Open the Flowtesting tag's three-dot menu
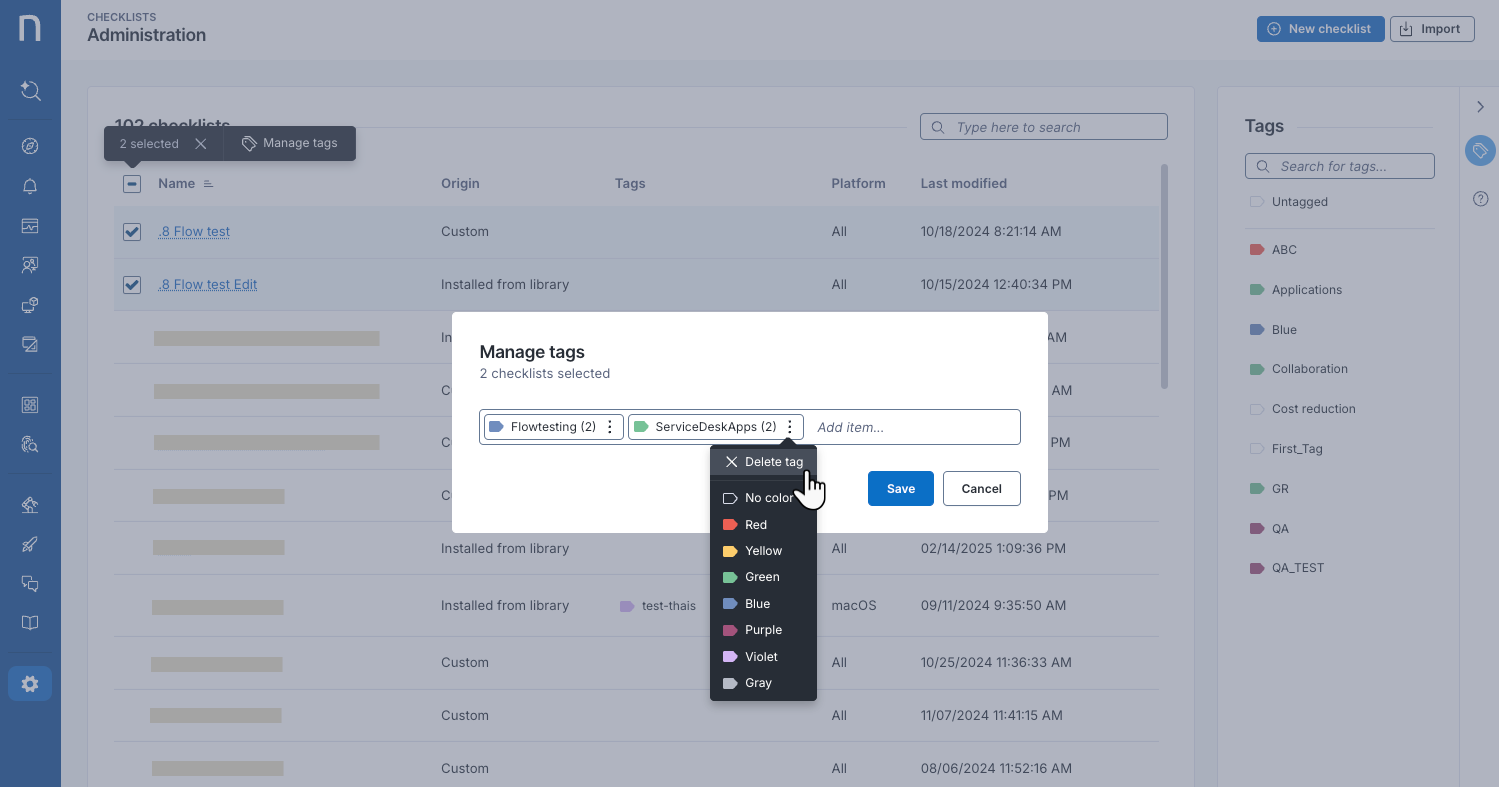 coord(610,426)
